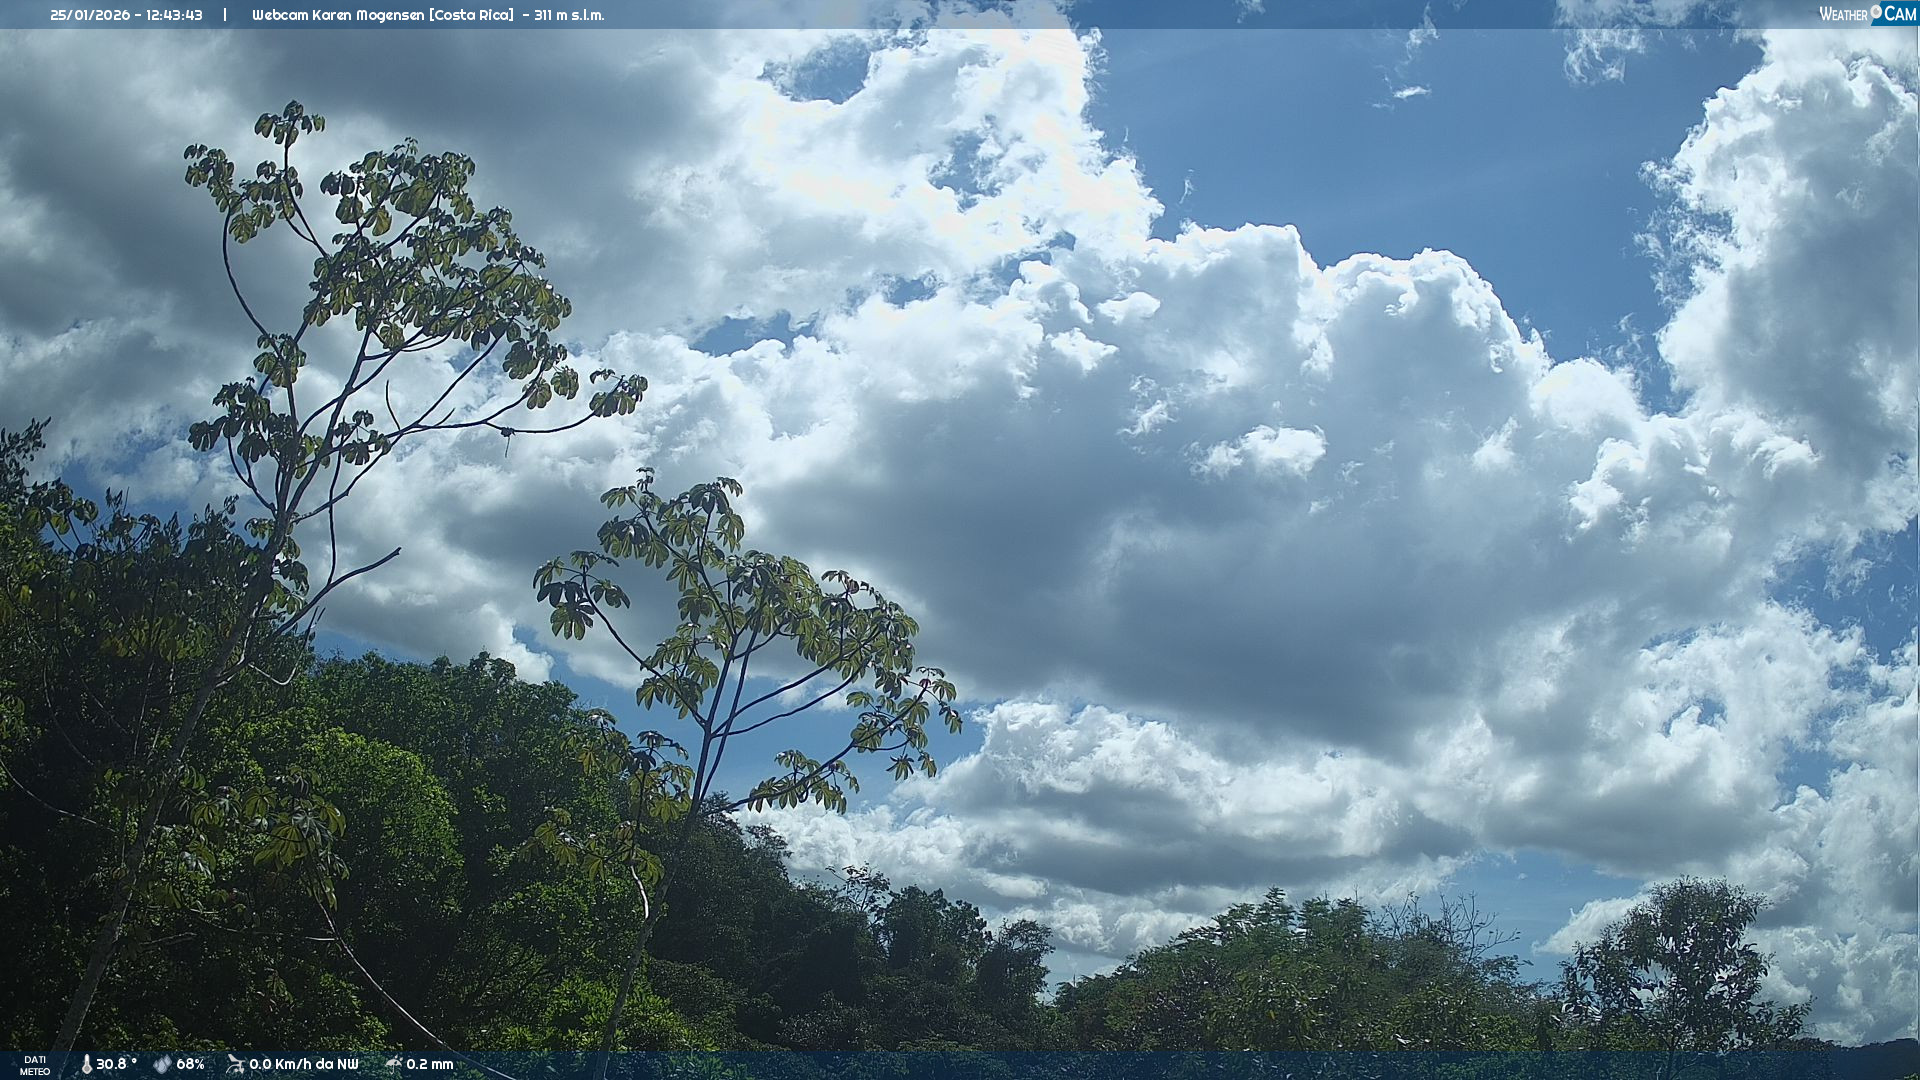Viewport: 1920px width, 1080px height.
Task: Click the 0.0 Km/h da NW wind reading
Action: [303, 1064]
